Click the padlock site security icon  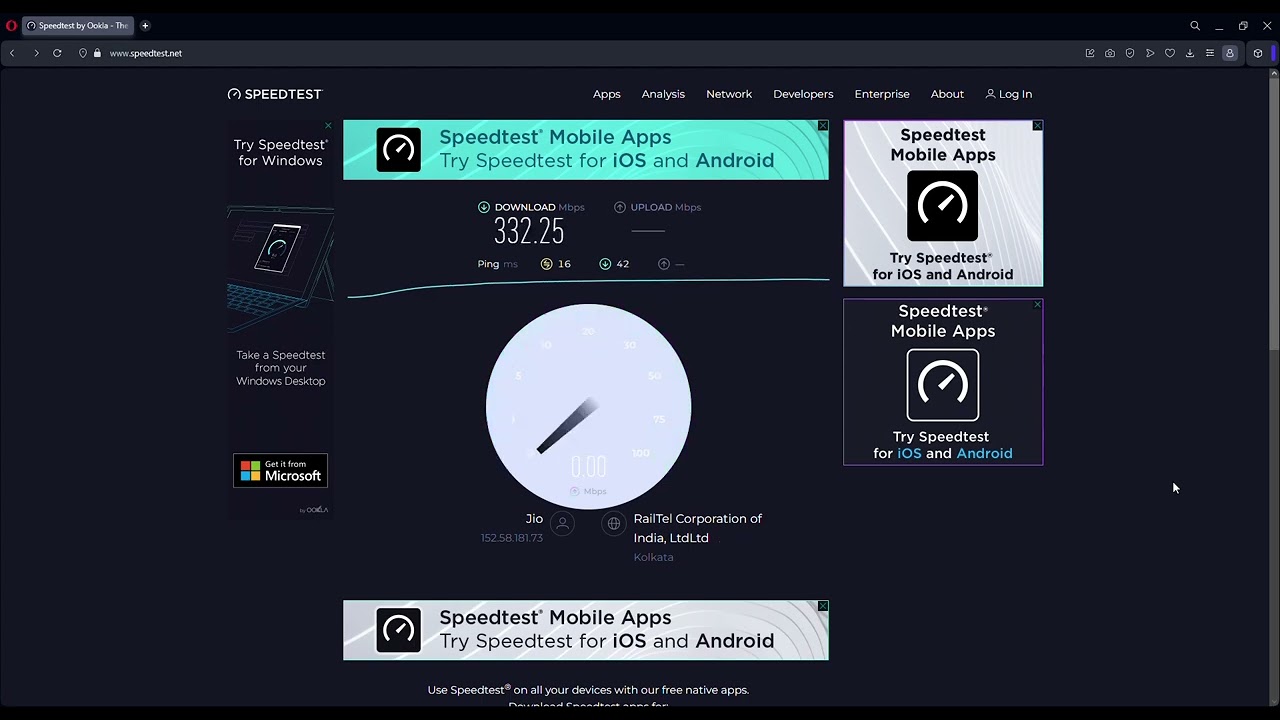coord(97,53)
